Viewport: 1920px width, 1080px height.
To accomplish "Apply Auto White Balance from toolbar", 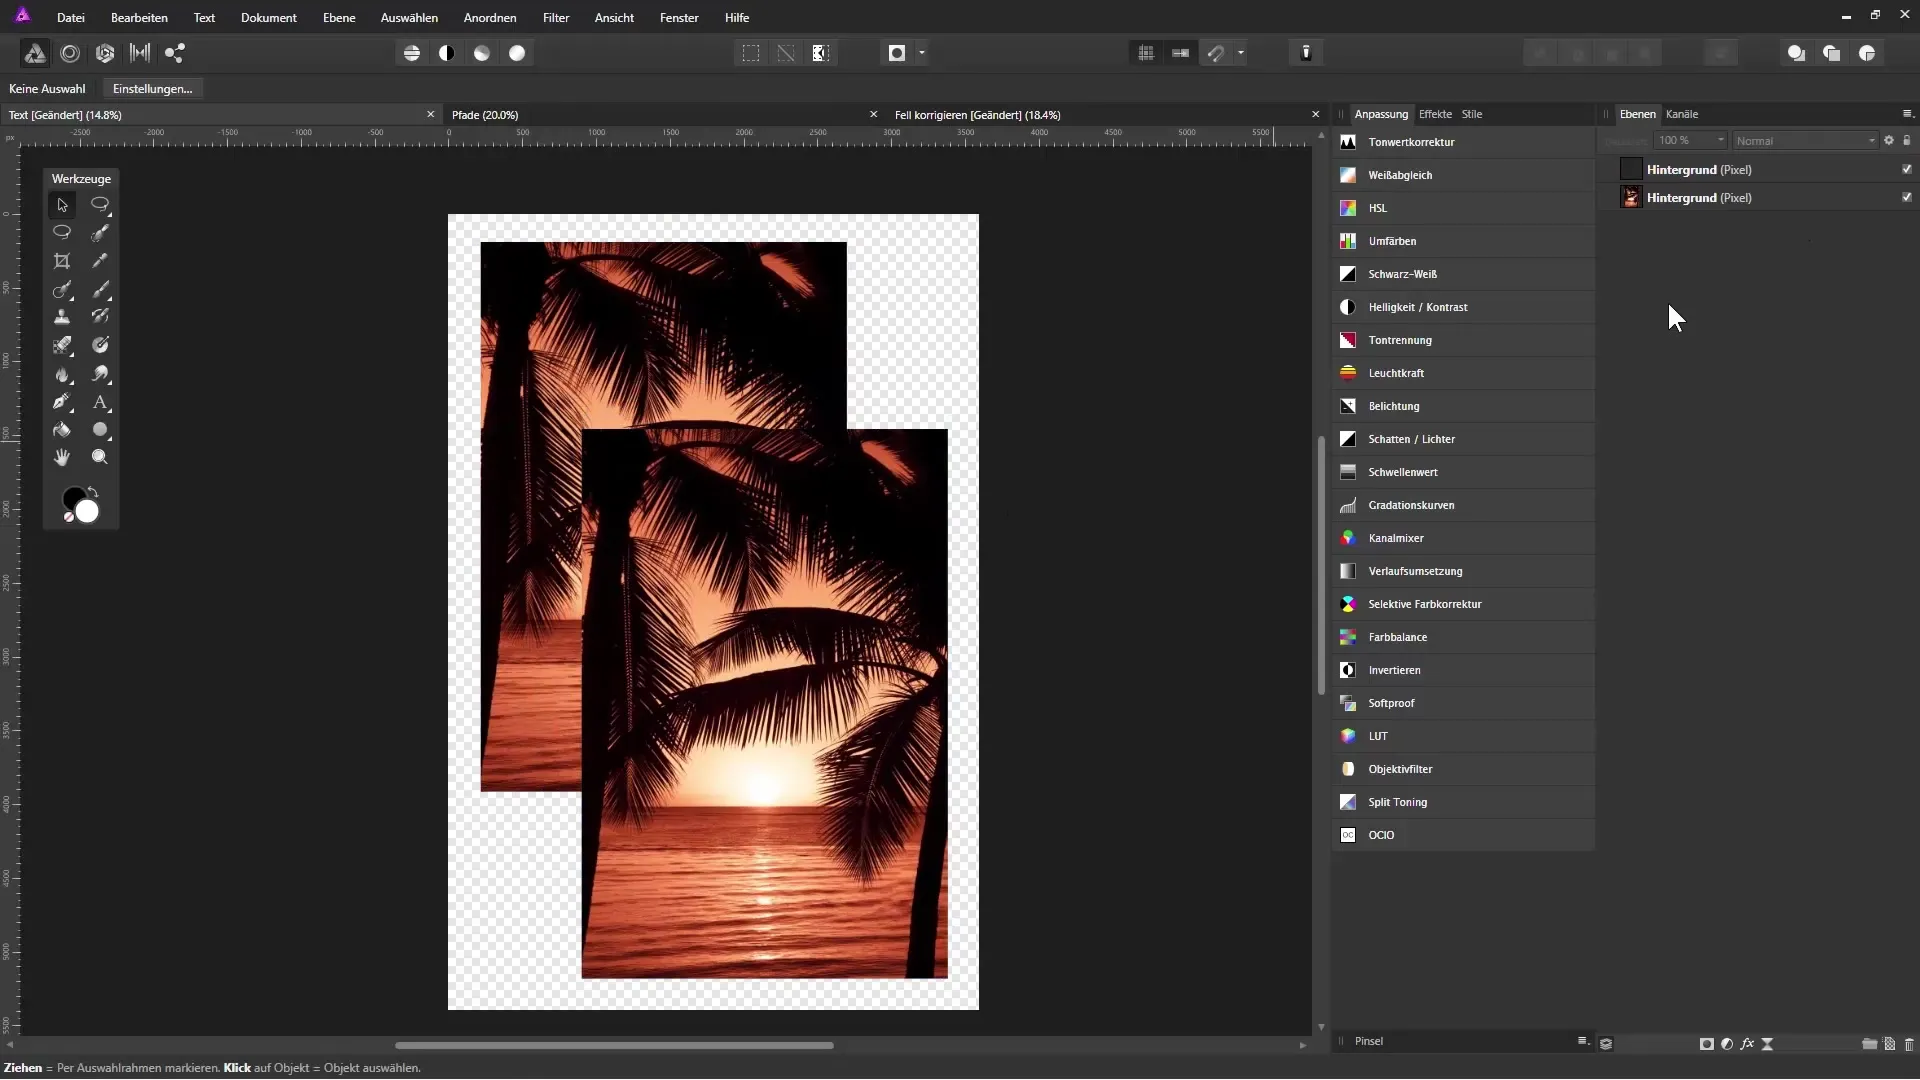I will (x=517, y=53).
